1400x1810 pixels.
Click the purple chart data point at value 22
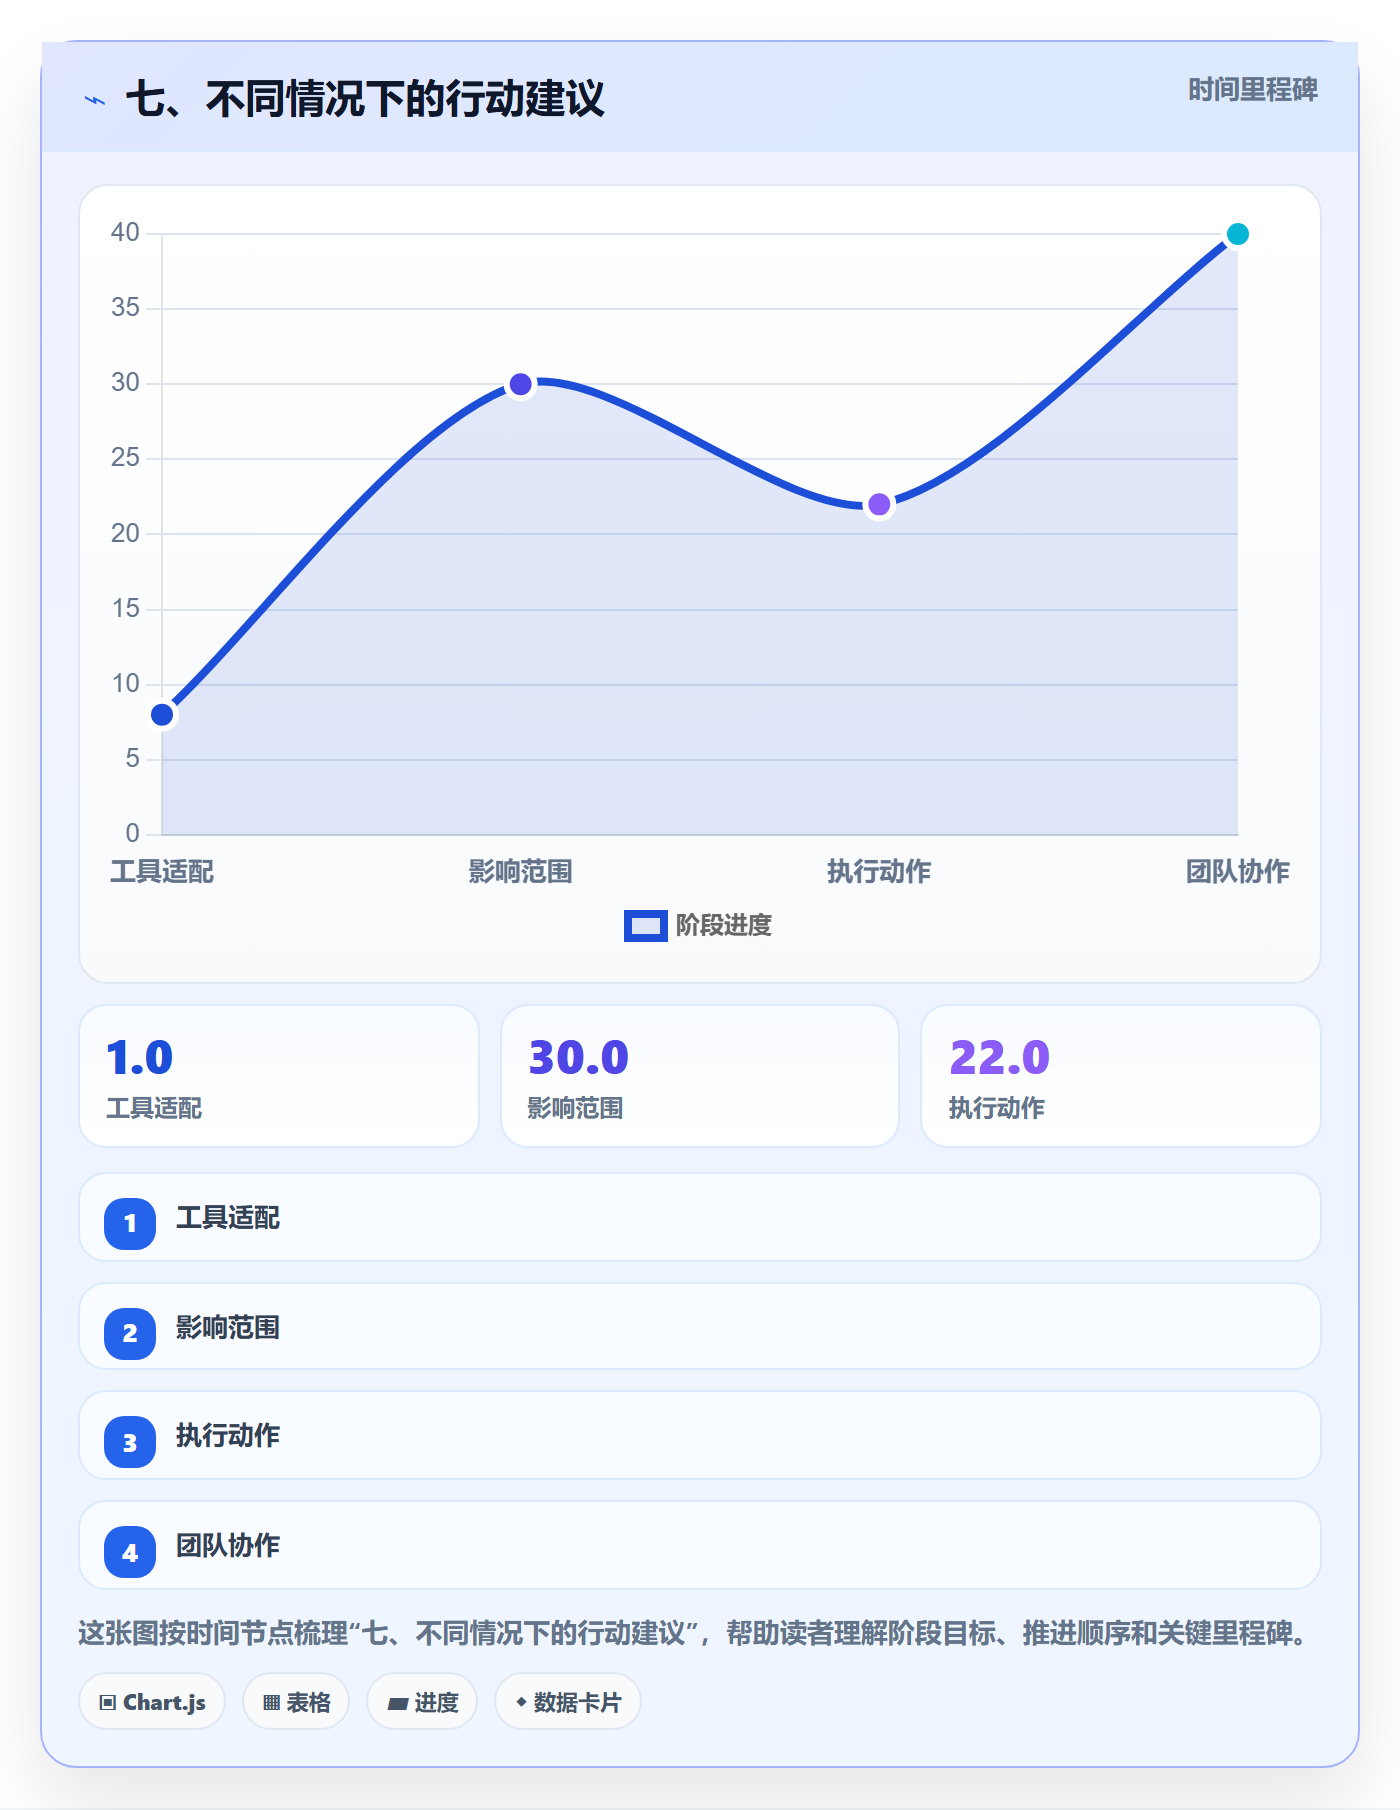point(879,505)
